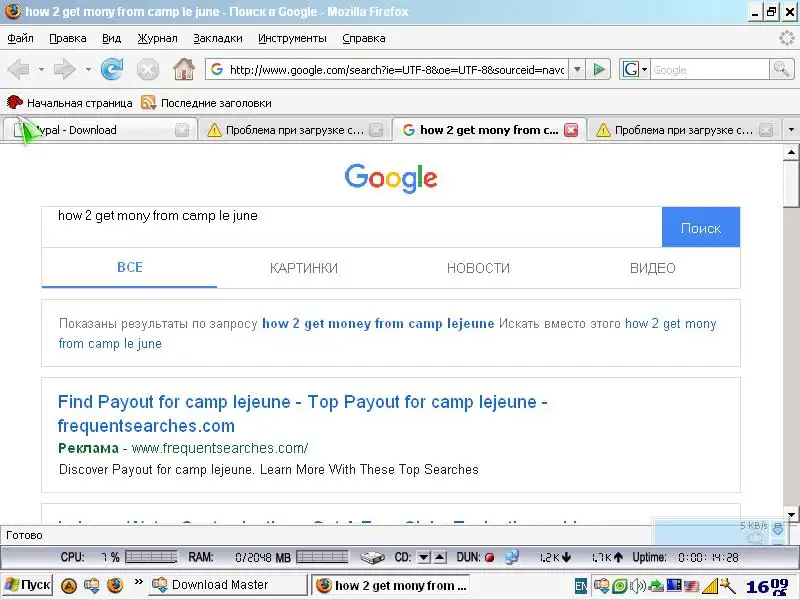800x600 pixels.
Task: Click the network computers icon in monitor bar
Action: point(512,557)
